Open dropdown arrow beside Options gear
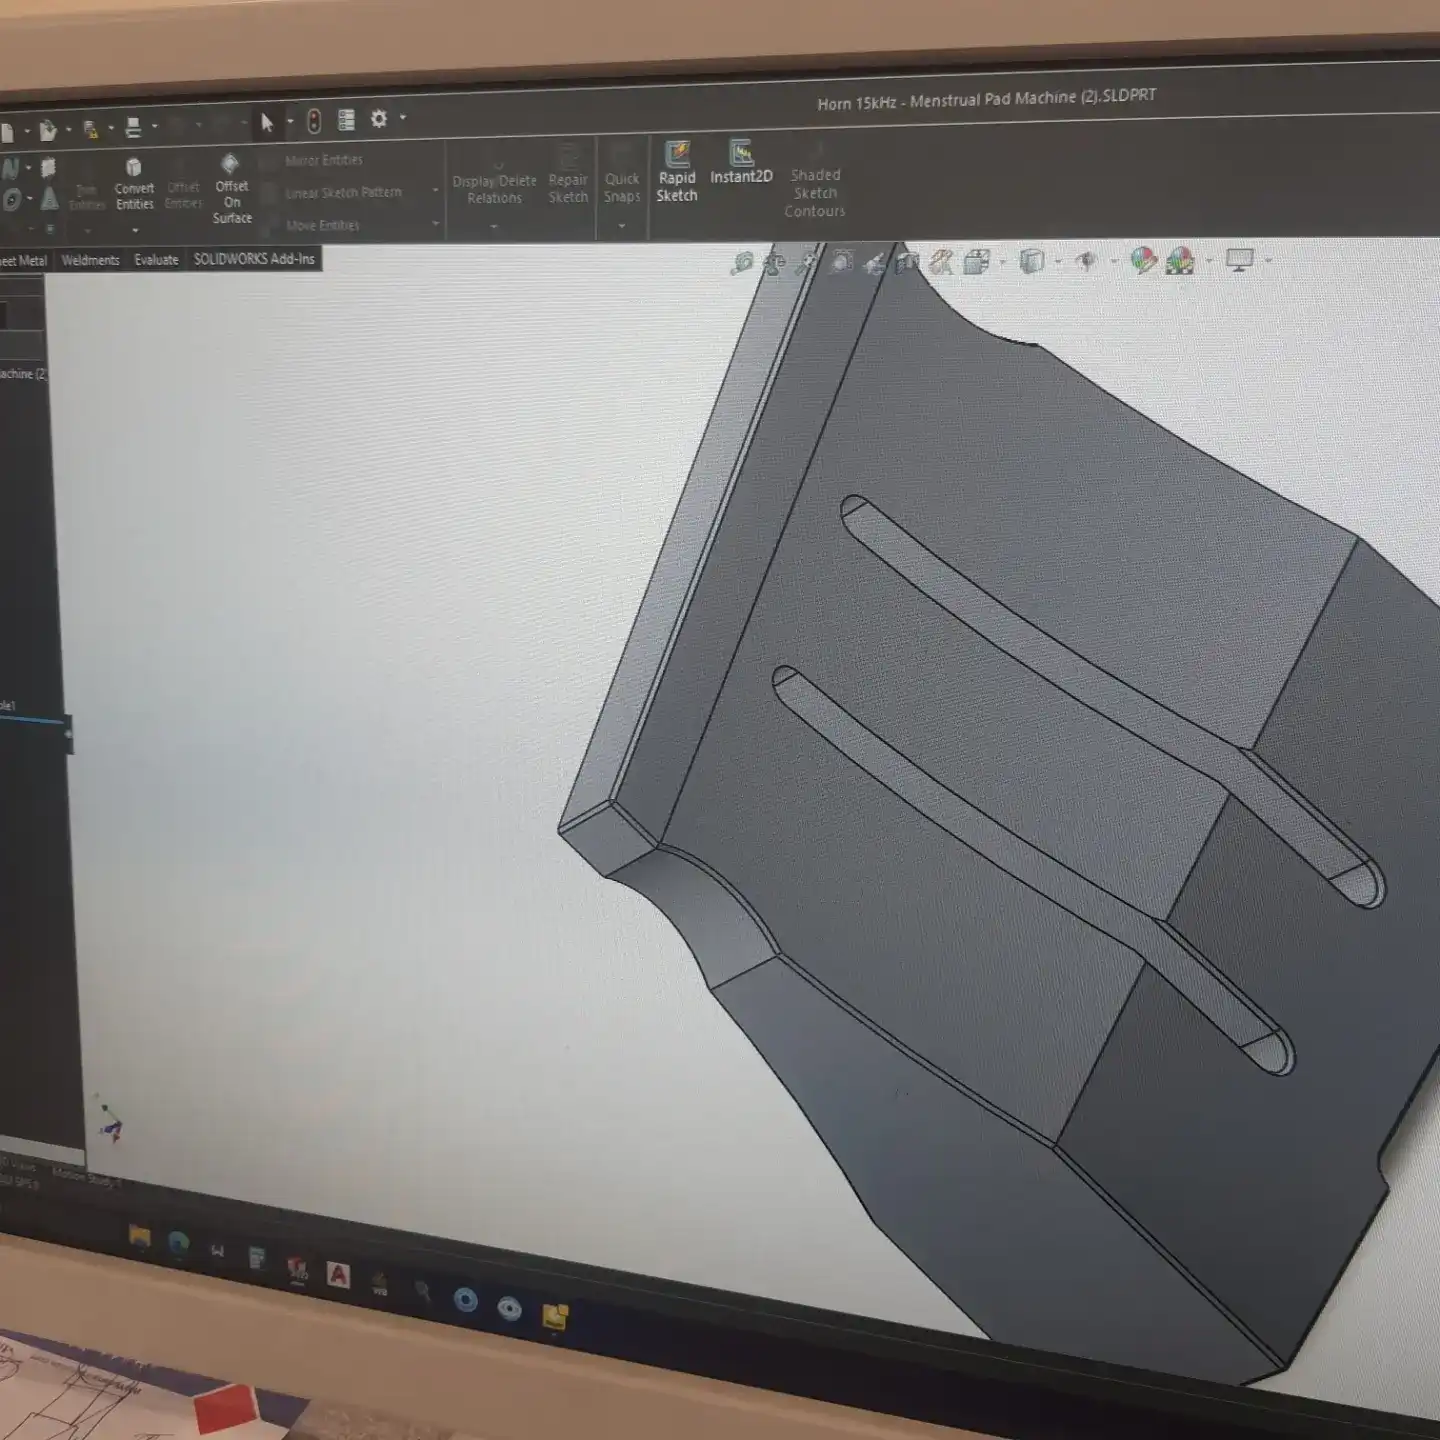The image size is (1440, 1440). point(403,118)
